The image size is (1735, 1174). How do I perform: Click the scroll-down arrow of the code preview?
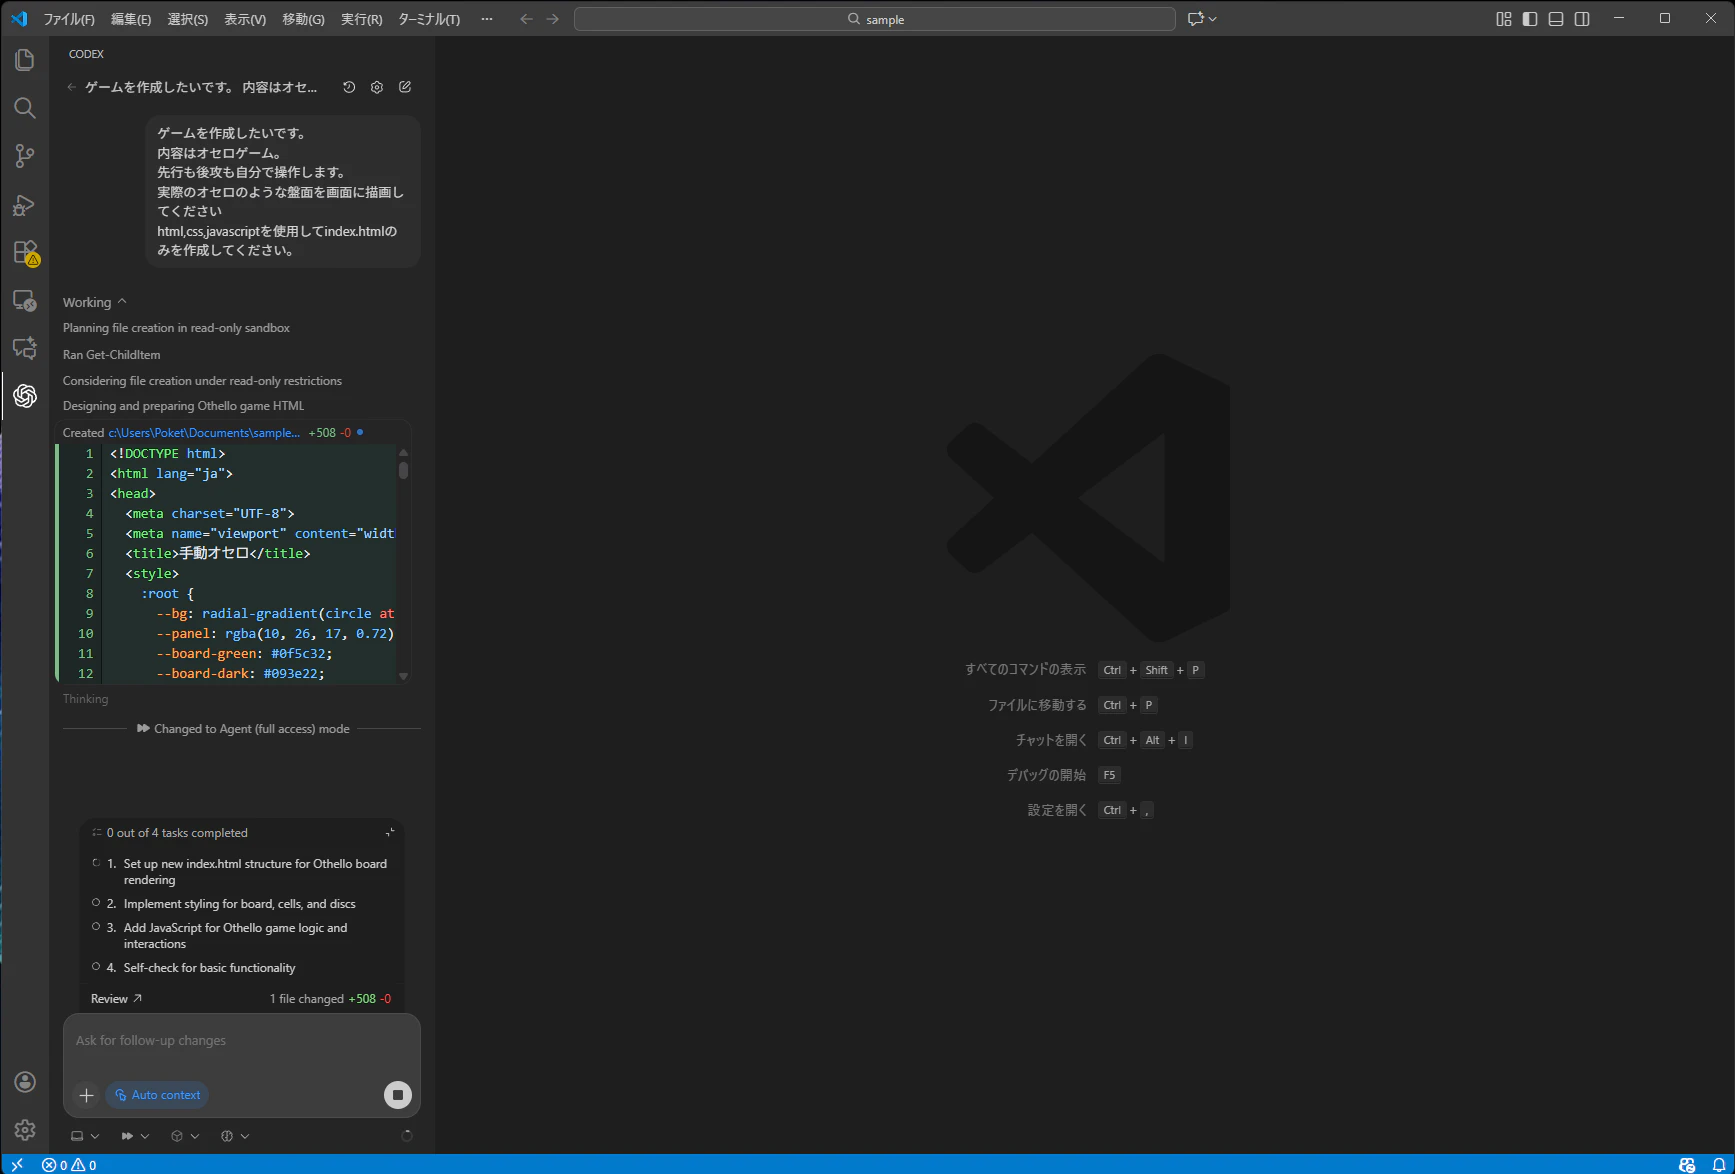[x=403, y=676]
